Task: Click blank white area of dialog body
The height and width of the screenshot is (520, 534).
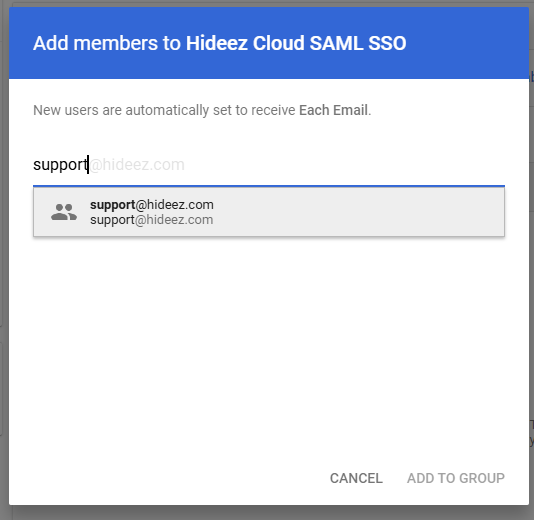Action: tap(269, 341)
